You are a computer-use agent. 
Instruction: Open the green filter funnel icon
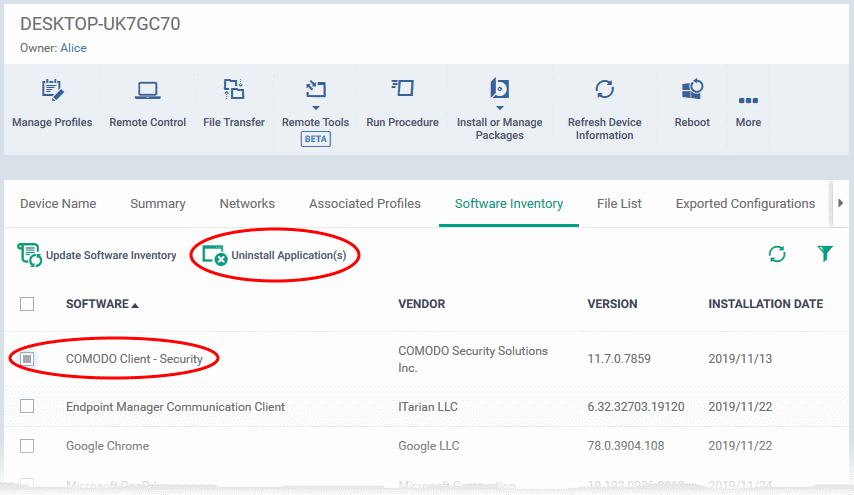coord(825,253)
